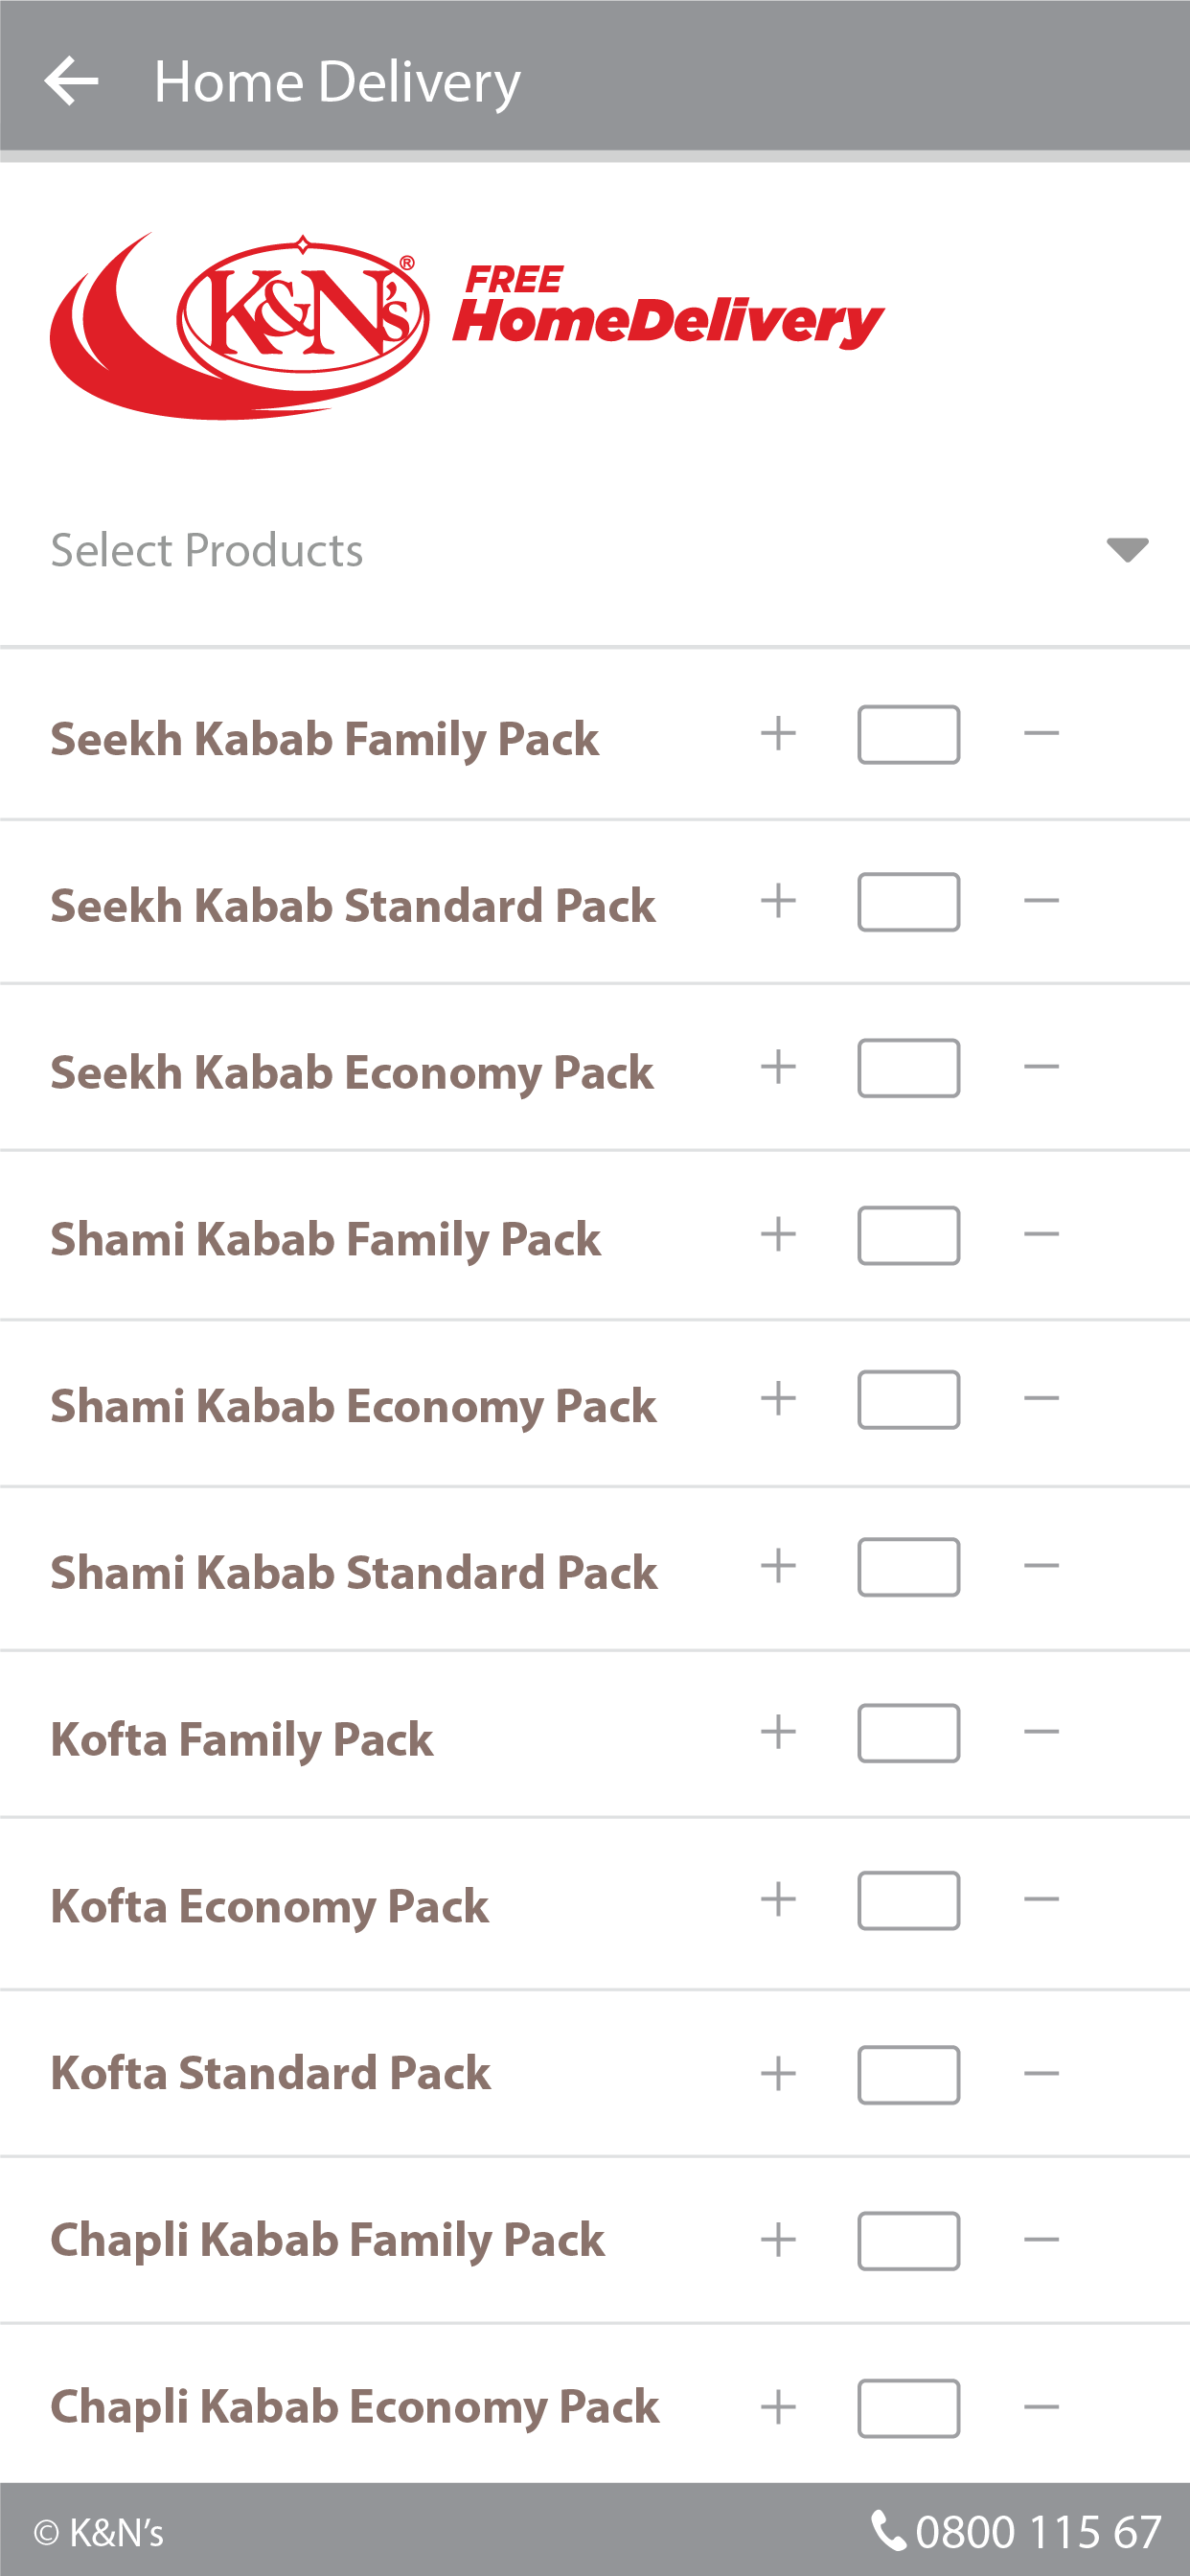
Task: Add one Seekh Kabab Standard Pack
Action: tap(778, 901)
